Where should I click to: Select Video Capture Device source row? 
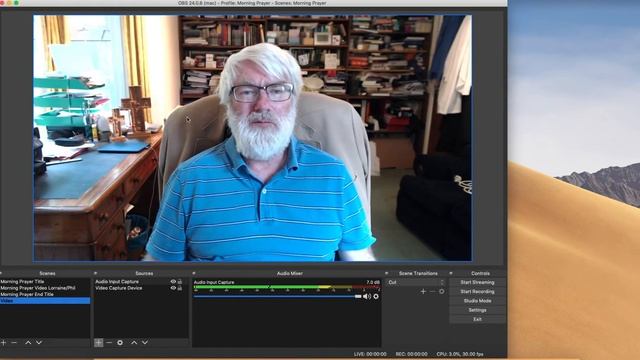[141, 288]
